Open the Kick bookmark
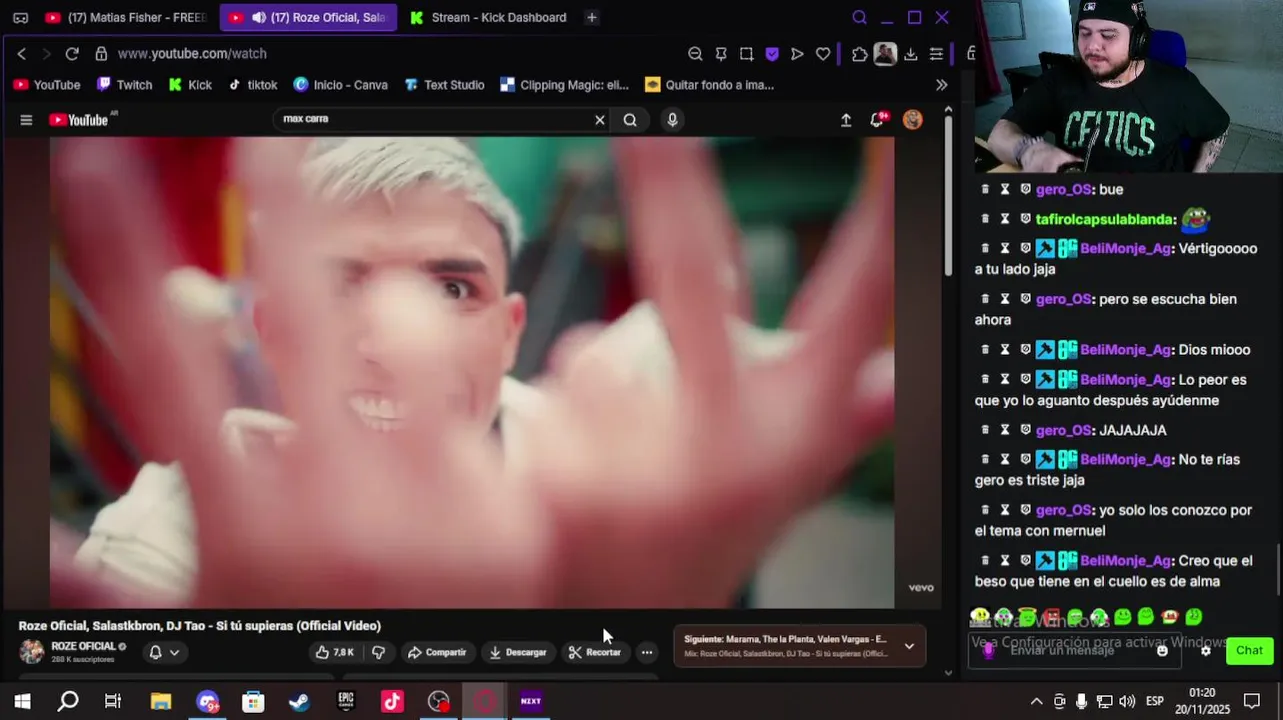Viewport: 1283px width, 720px height. click(190, 85)
